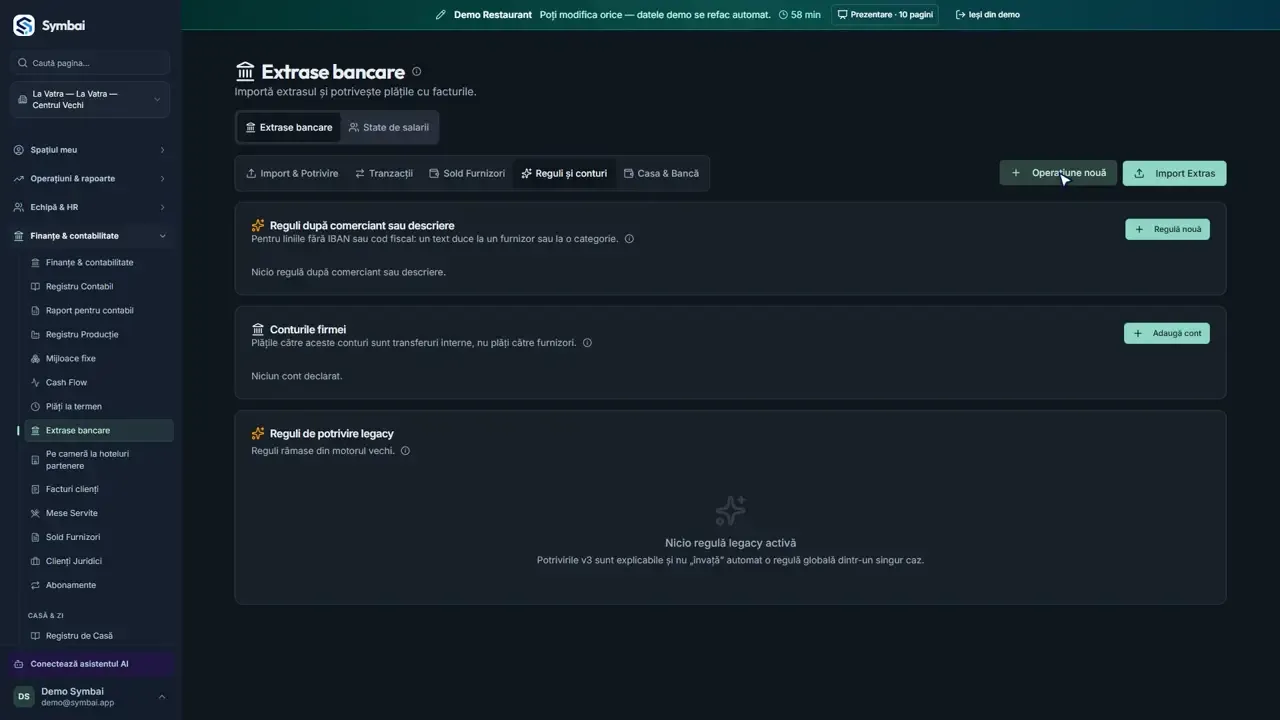Screen dimensions: 1280x720
Task: Click Ieși din demo link
Action: 987,15
